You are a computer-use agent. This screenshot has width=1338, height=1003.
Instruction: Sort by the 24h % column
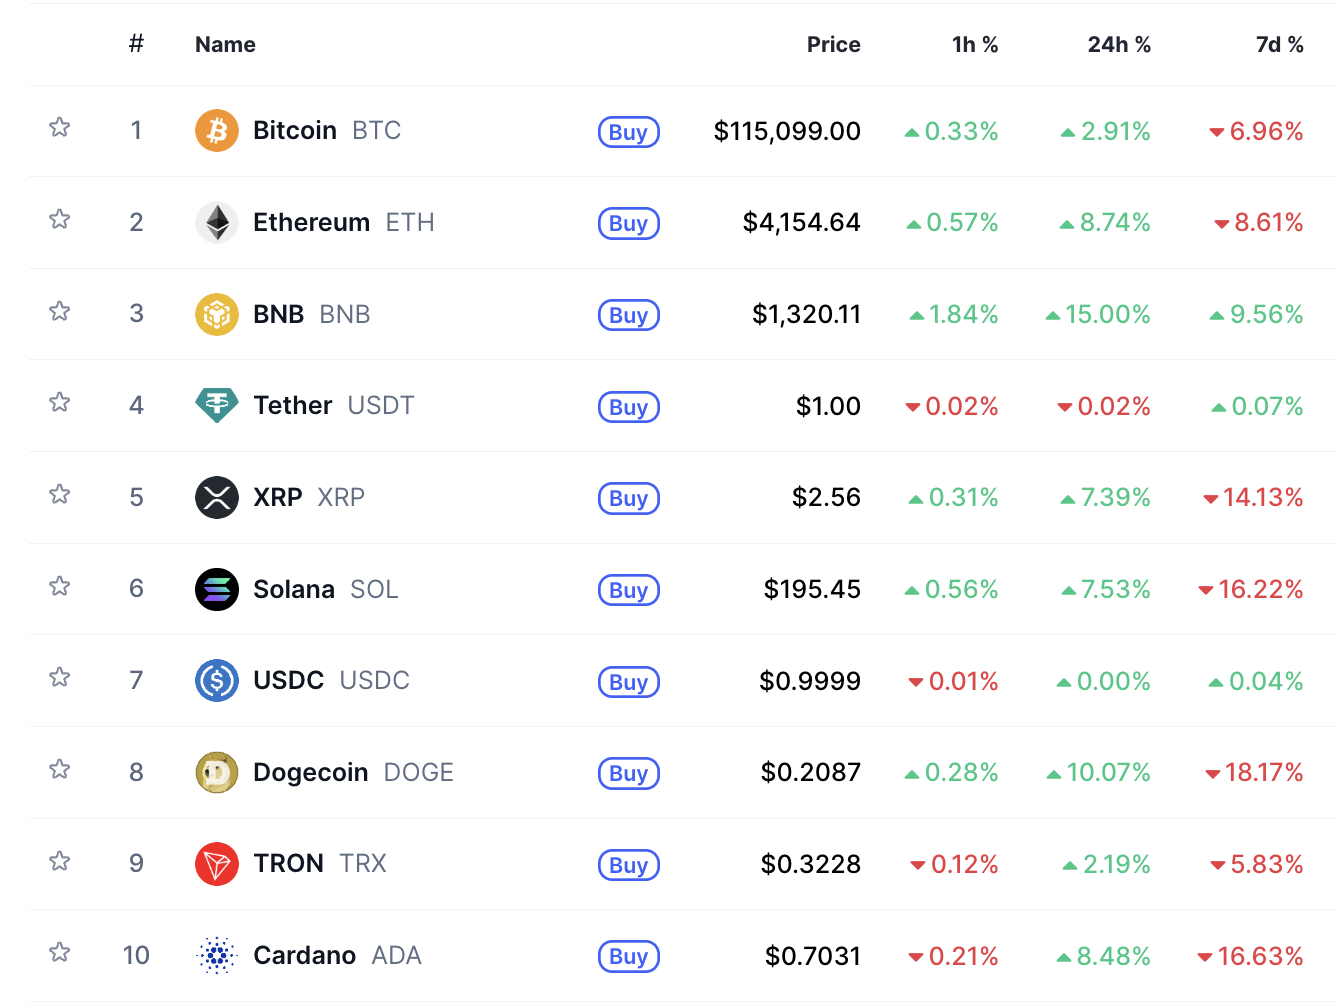pos(1118,45)
